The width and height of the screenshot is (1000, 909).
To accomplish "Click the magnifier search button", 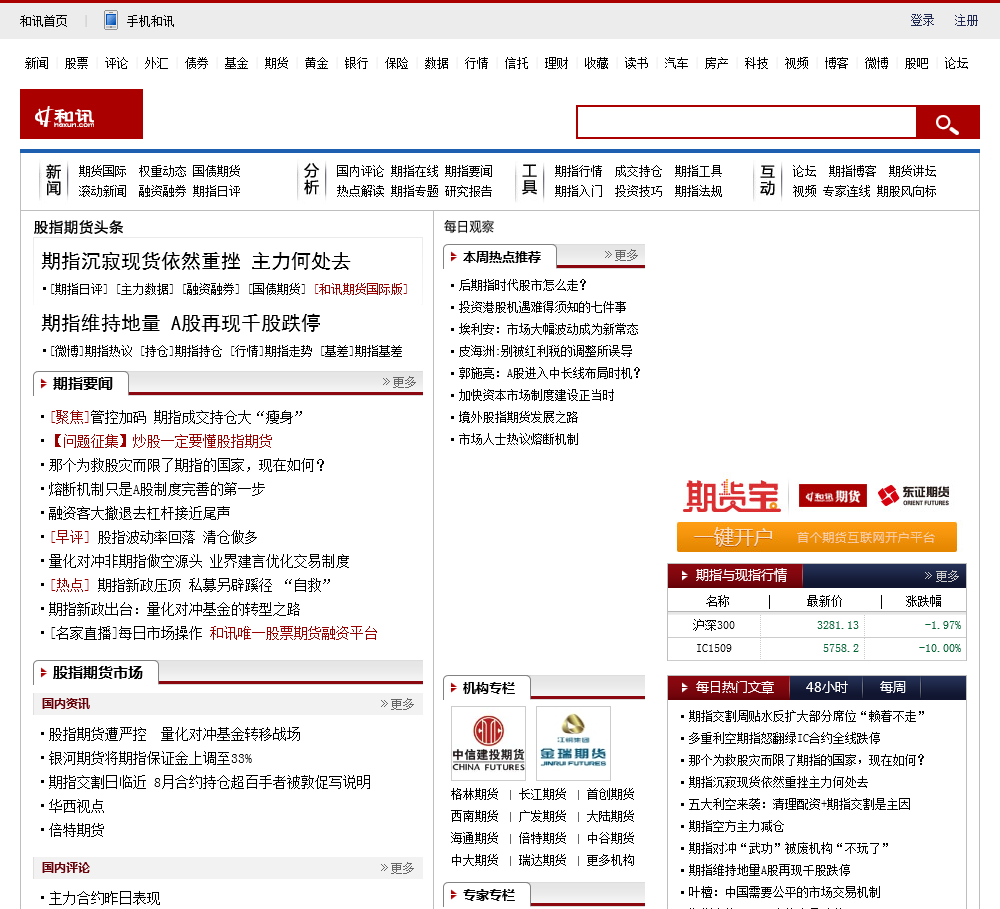I will 947,122.
